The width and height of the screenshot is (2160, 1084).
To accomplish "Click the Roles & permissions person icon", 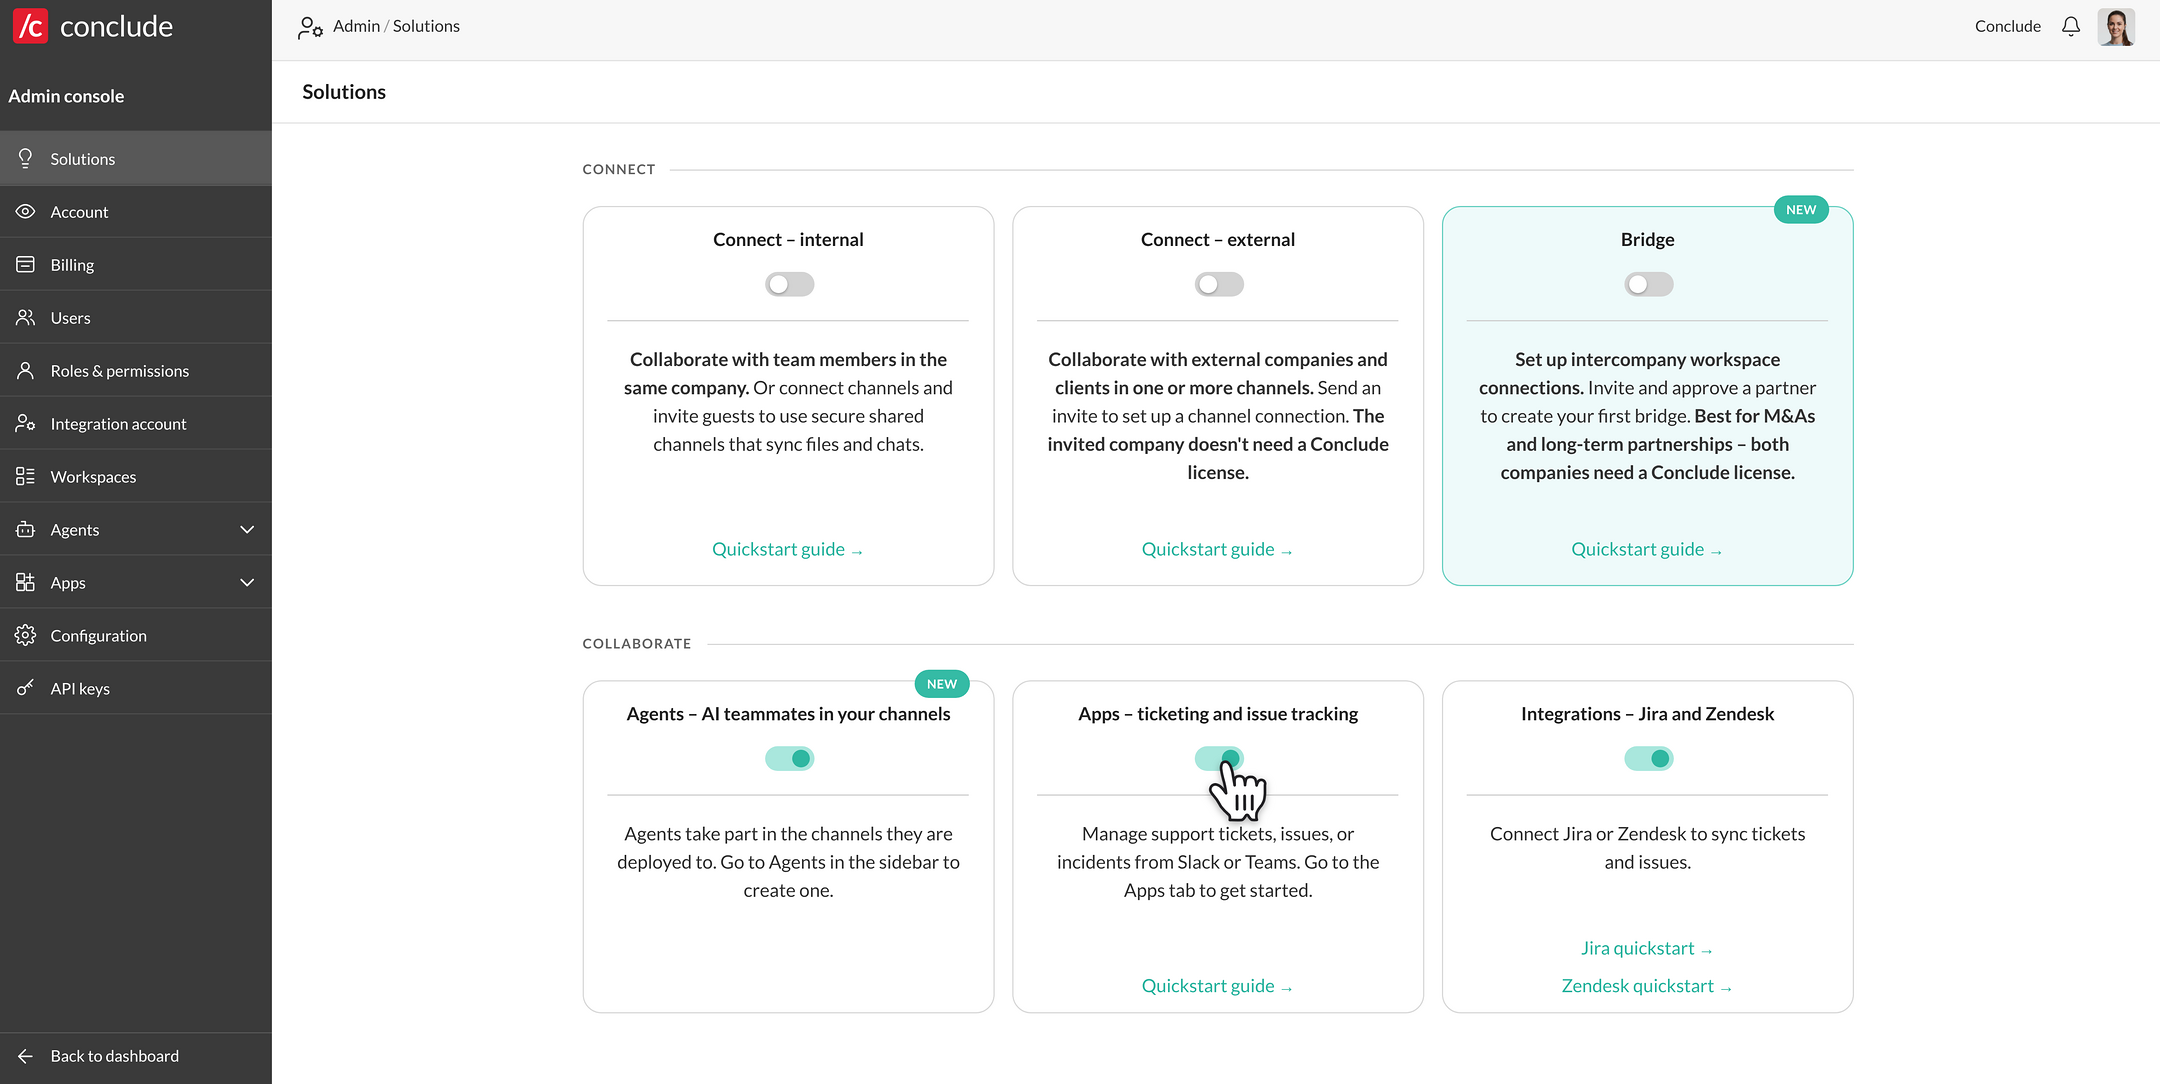I will point(26,370).
